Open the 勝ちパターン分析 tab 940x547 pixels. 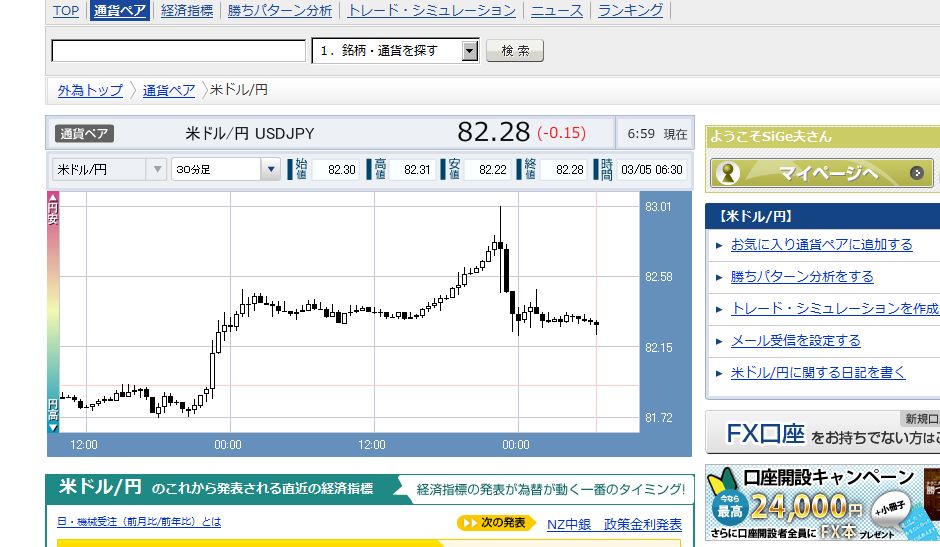click(279, 10)
